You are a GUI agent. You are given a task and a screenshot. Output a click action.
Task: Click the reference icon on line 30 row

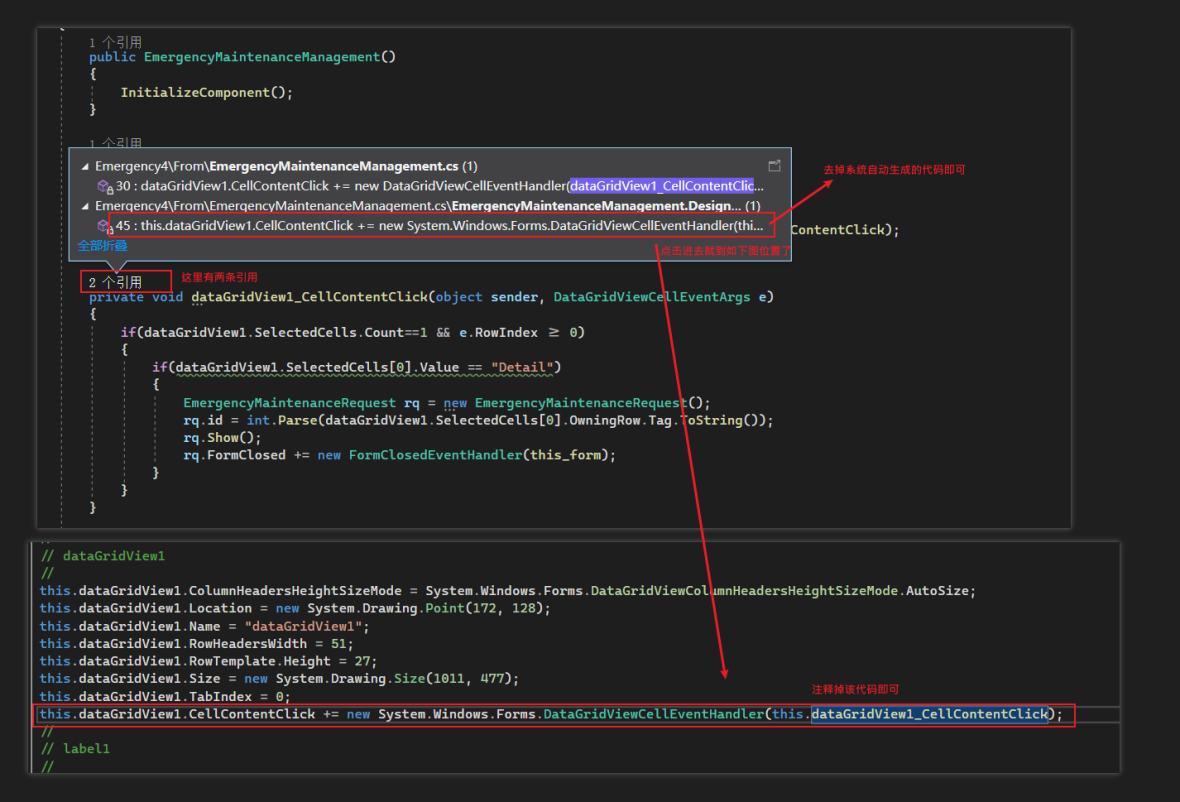[x=105, y=186]
